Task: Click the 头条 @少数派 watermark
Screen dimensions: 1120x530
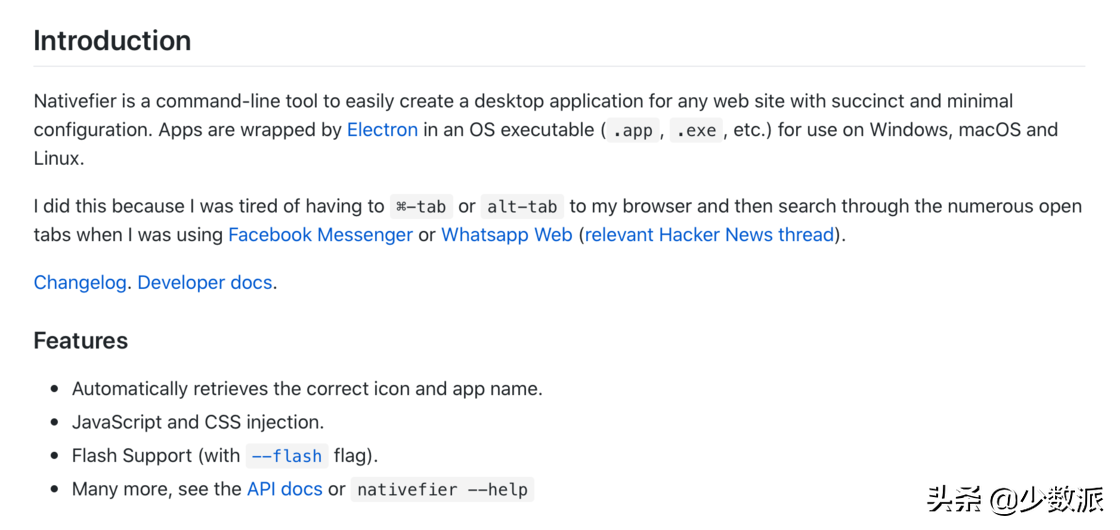Action: point(1014,497)
